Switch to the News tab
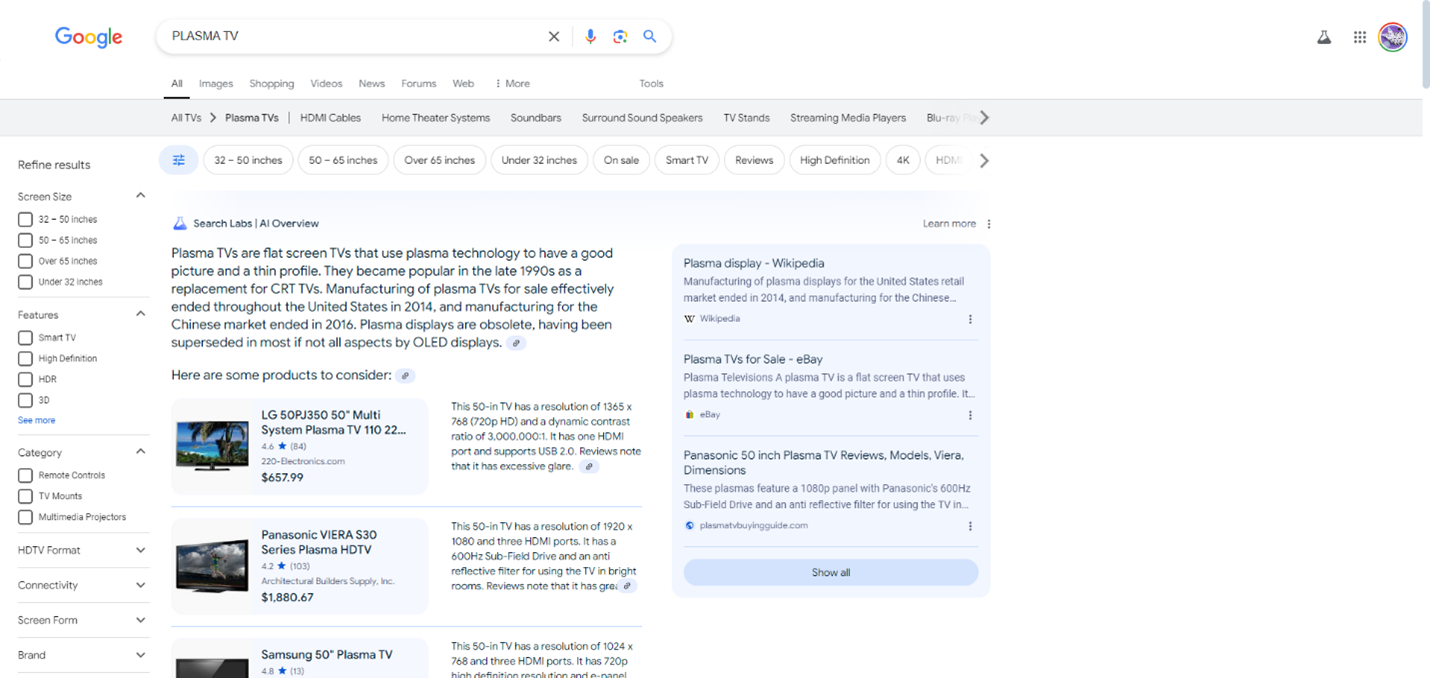This screenshot has height=678, width=1430. tap(372, 84)
